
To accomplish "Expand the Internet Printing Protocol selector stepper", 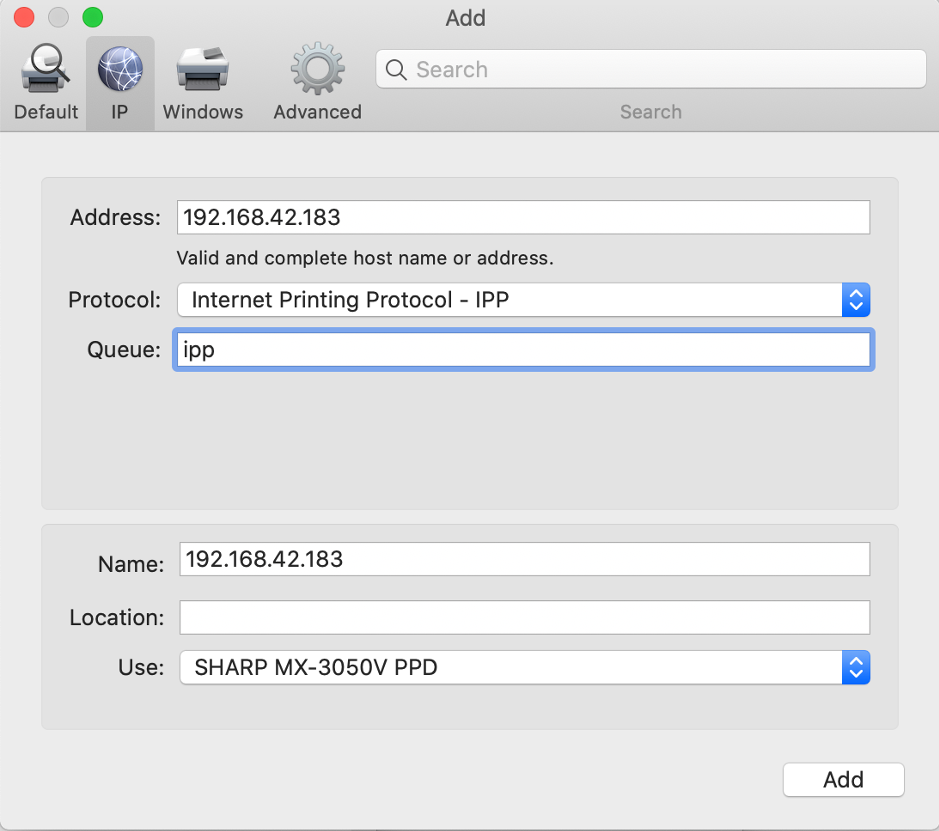I will [x=855, y=300].
